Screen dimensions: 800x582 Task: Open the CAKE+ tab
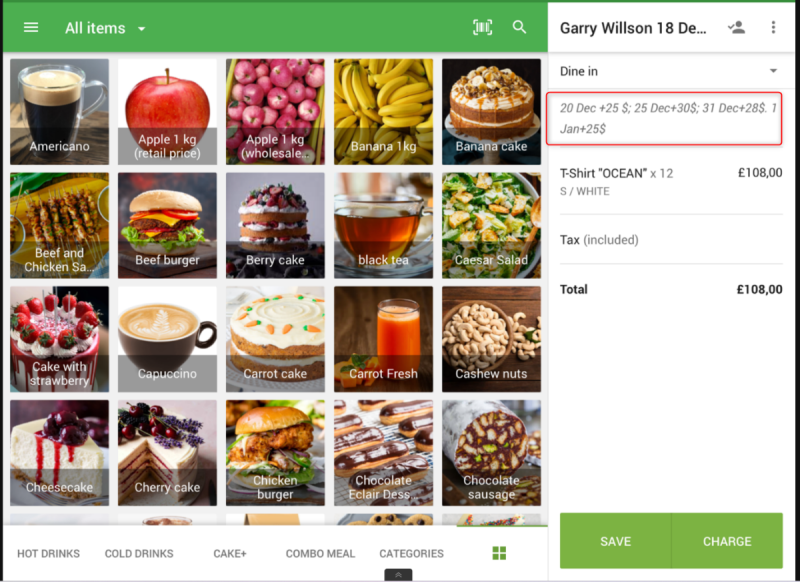pos(230,553)
